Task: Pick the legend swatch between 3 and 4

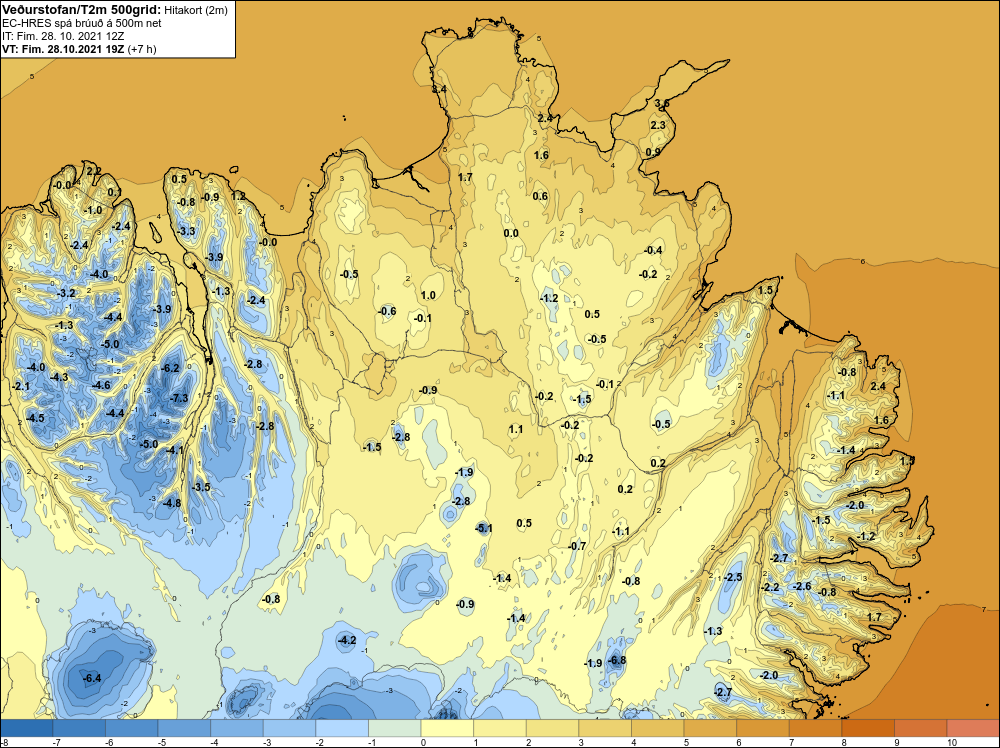Action: click(x=605, y=728)
